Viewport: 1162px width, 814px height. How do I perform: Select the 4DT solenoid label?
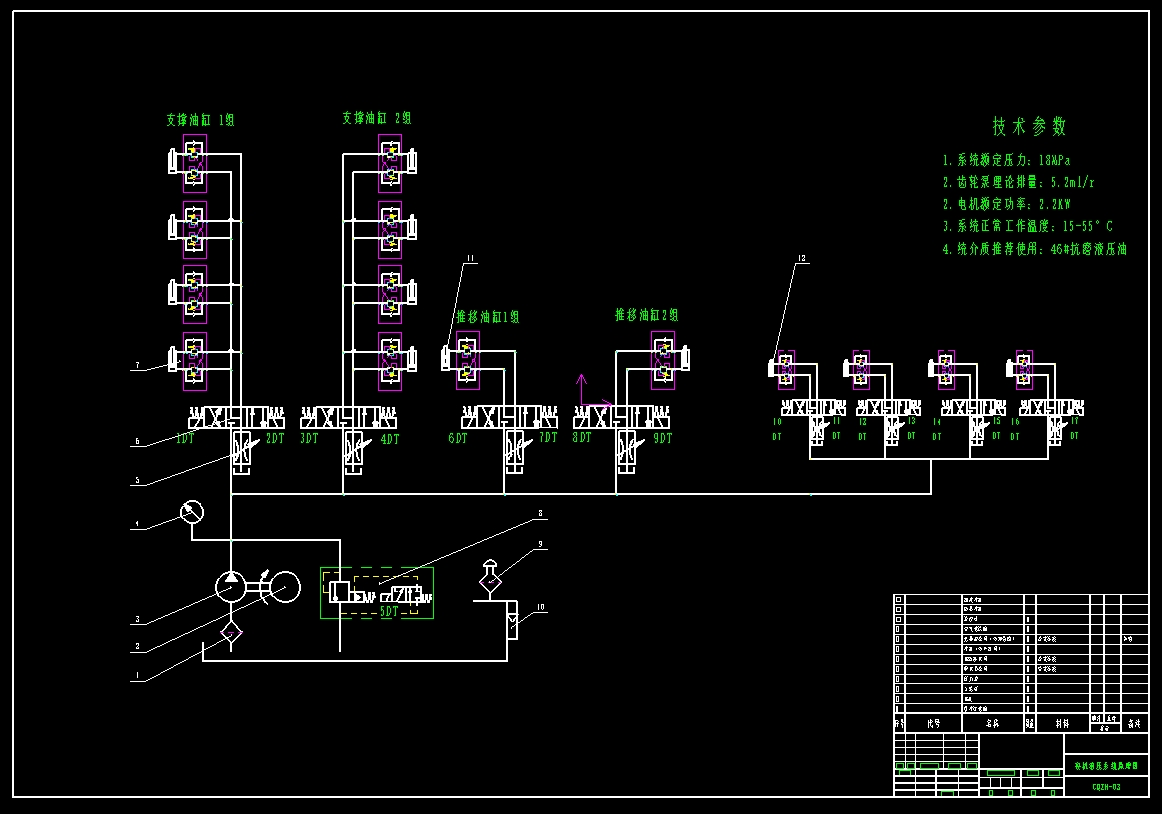click(390, 440)
